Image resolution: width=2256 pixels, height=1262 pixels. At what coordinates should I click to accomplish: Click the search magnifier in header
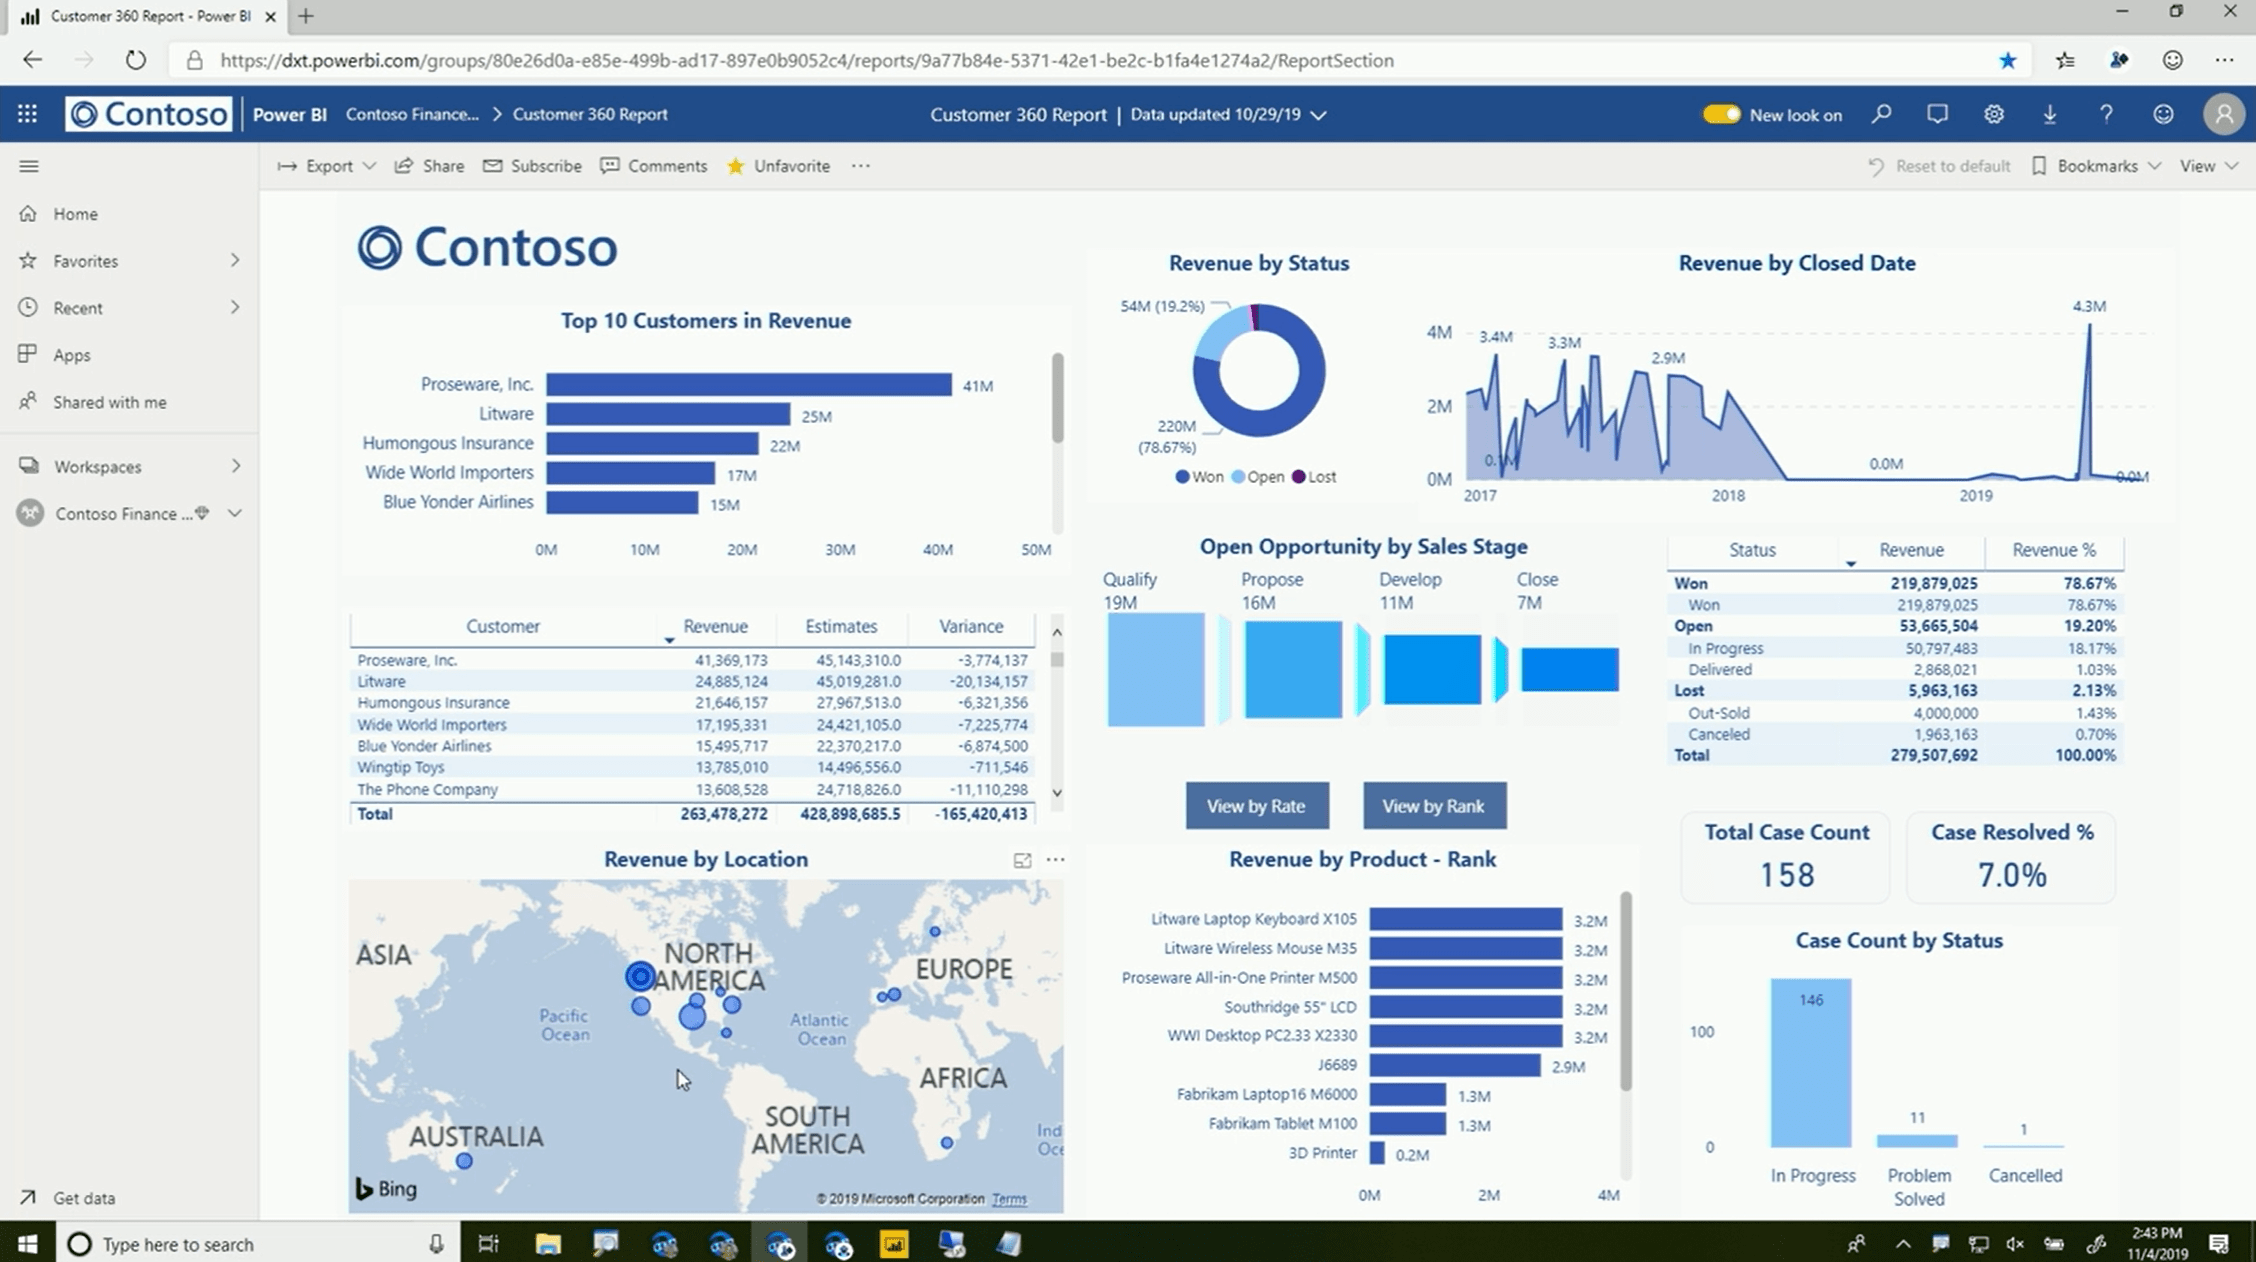coord(1881,114)
